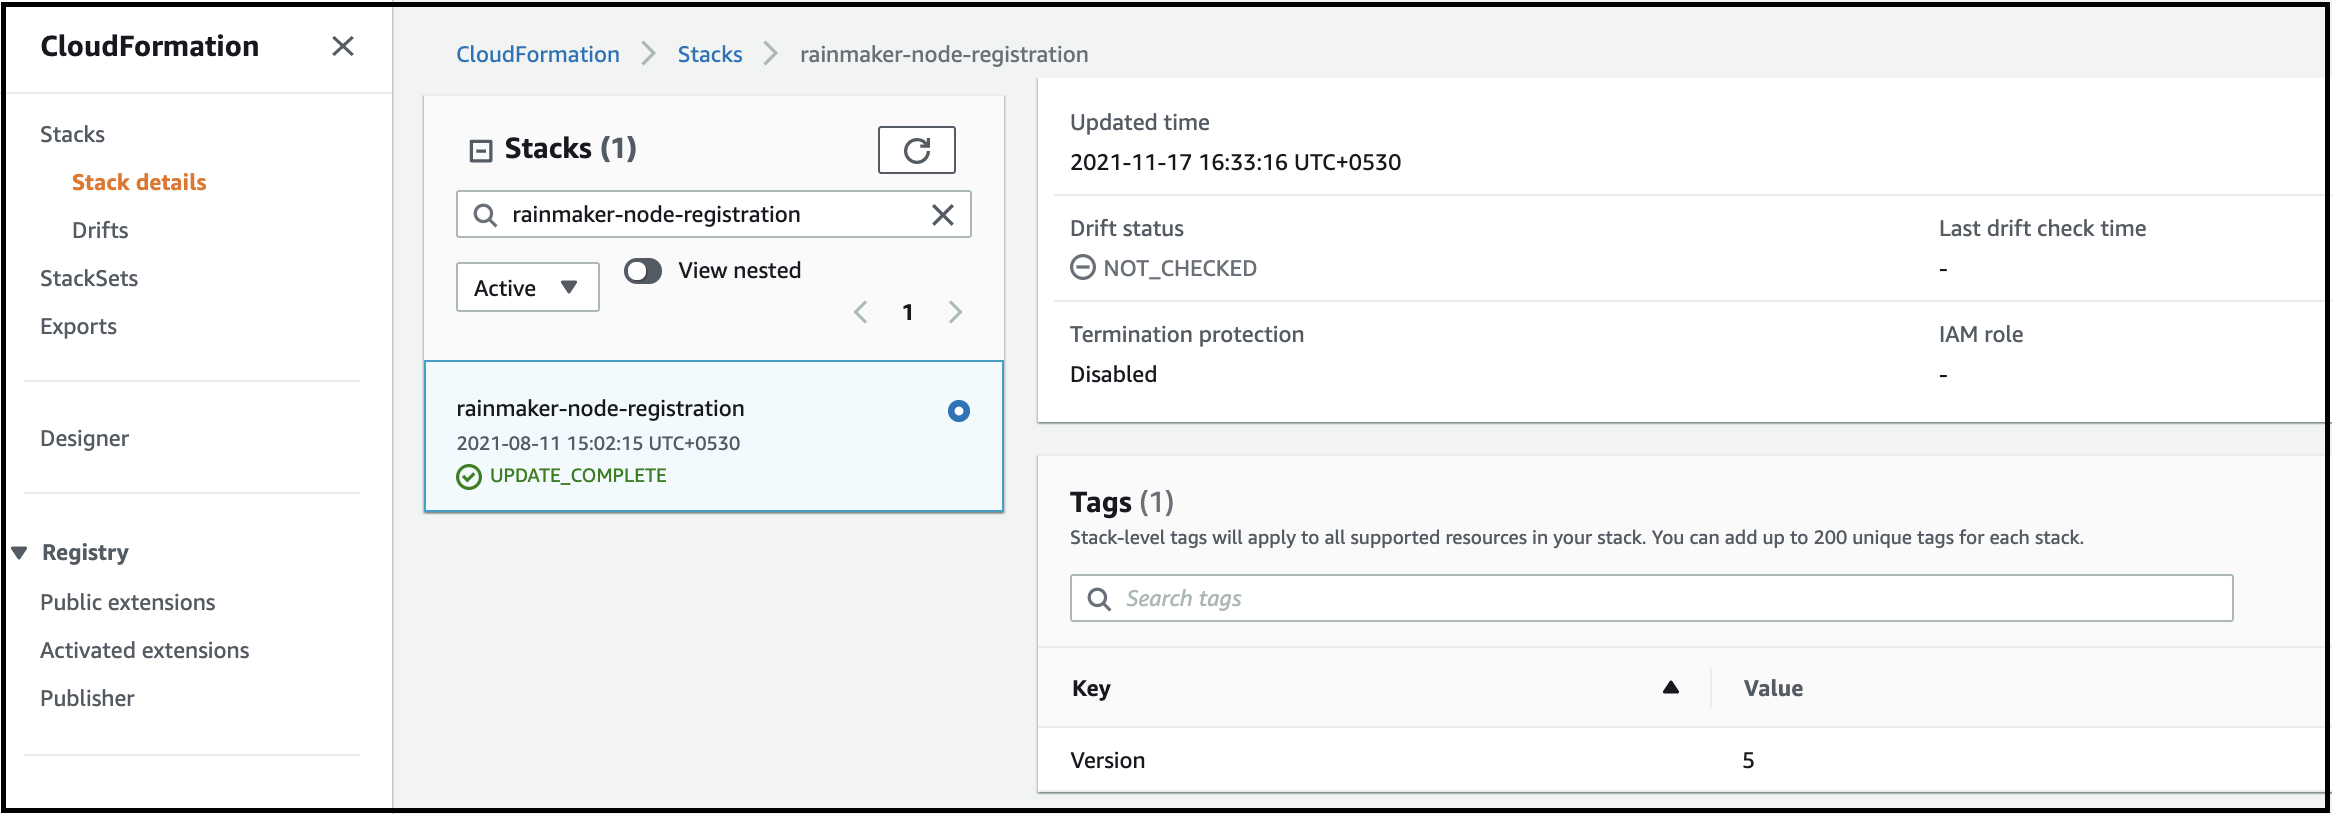
Task: Click the stack creation time 2021-08-11 15:02:15
Action: [598, 443]
